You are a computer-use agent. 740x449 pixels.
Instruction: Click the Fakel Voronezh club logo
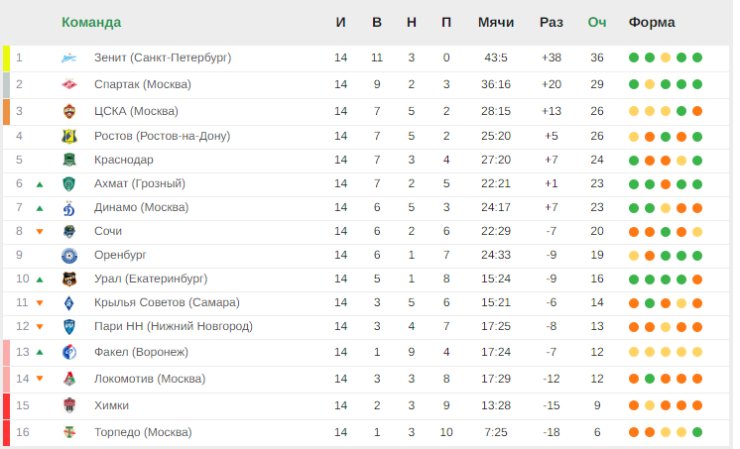click(x=69, y=352)
